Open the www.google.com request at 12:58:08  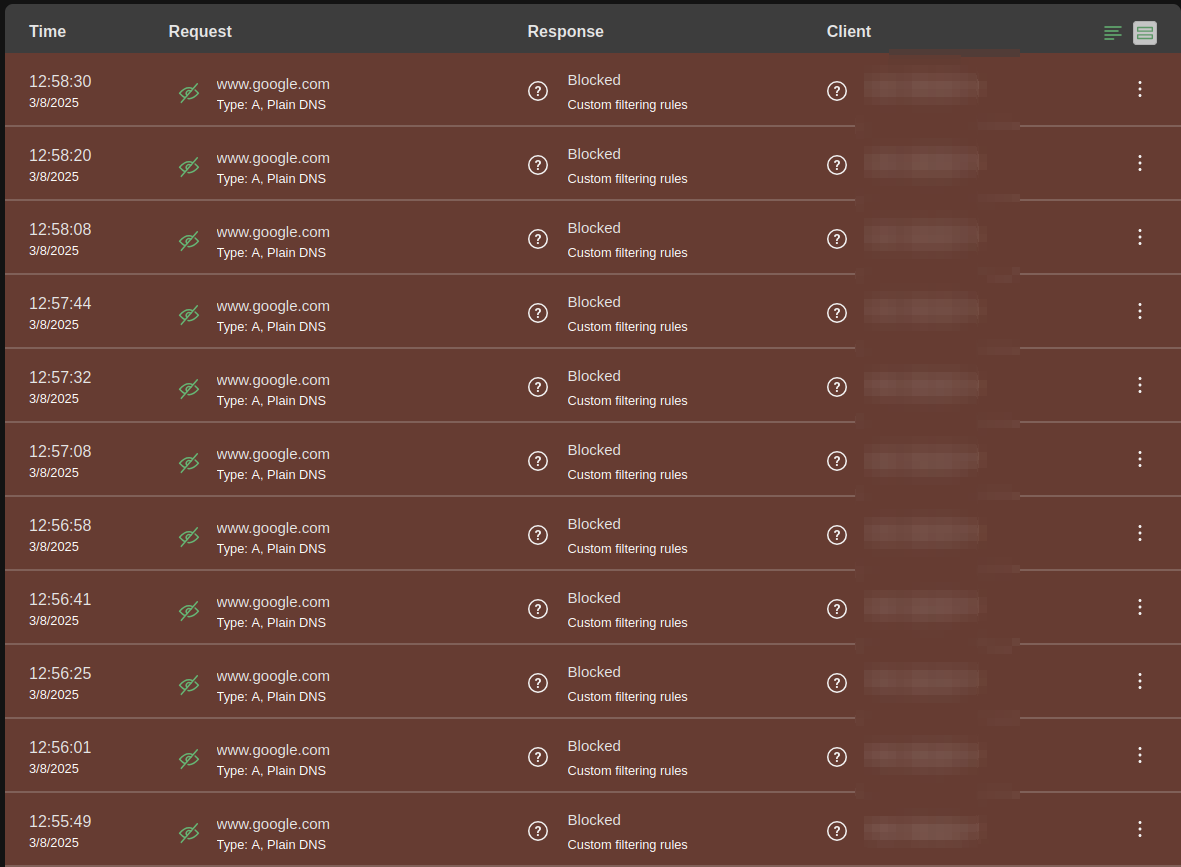[x=273, y=231]
